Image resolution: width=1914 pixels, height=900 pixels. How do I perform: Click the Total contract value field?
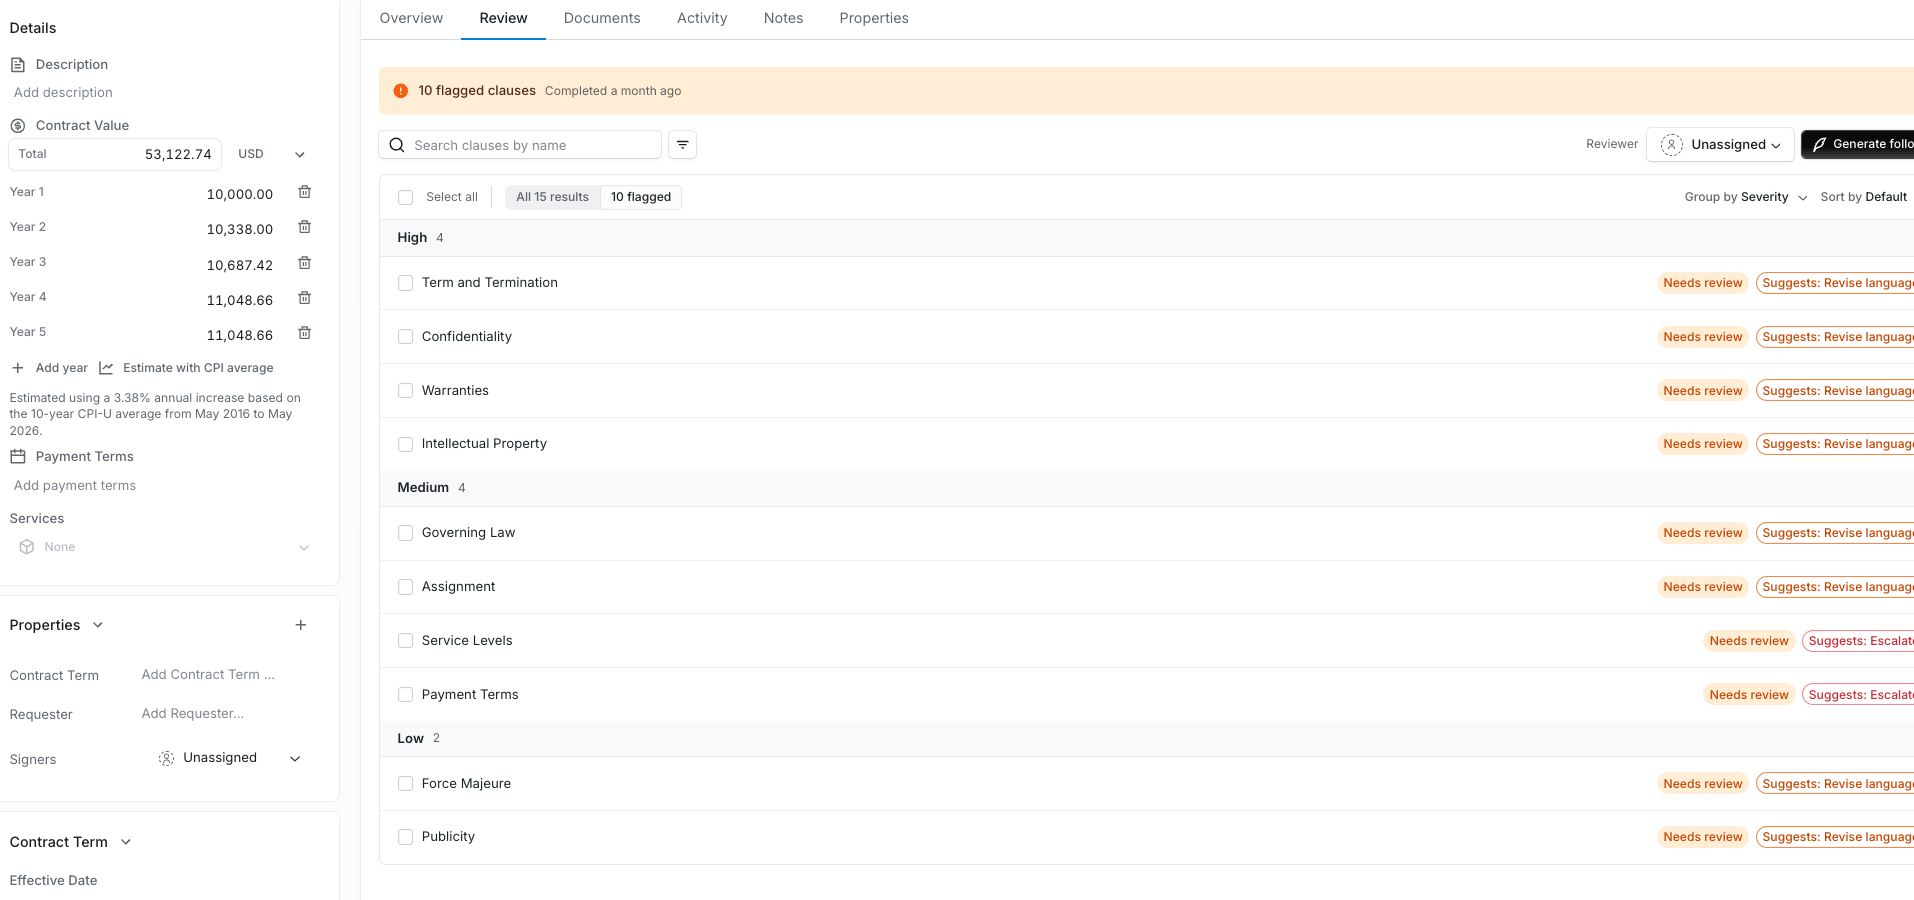tap(115, 154)
